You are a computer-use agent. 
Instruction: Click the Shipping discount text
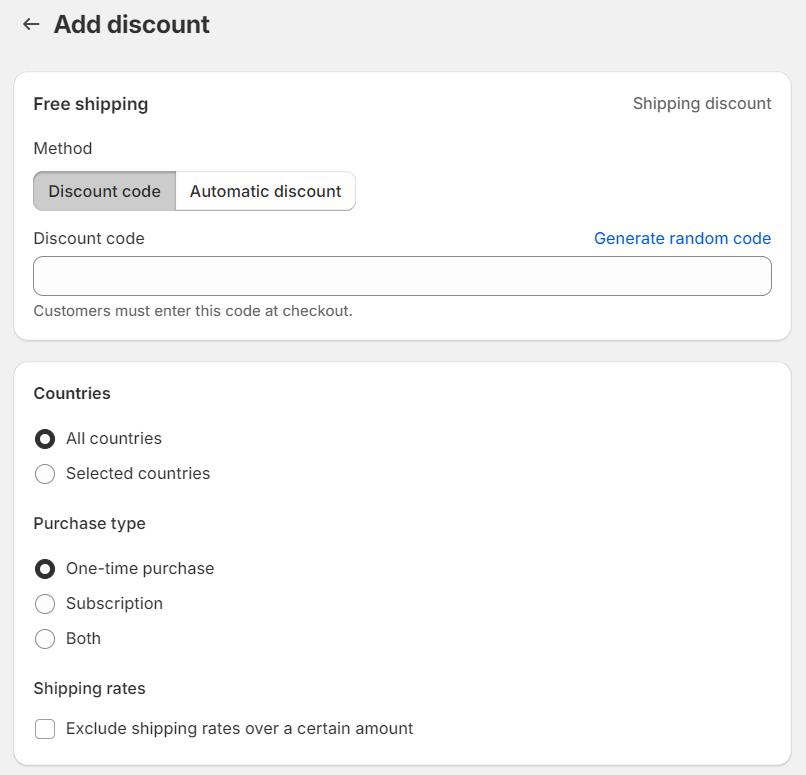(x=701, y=104)
